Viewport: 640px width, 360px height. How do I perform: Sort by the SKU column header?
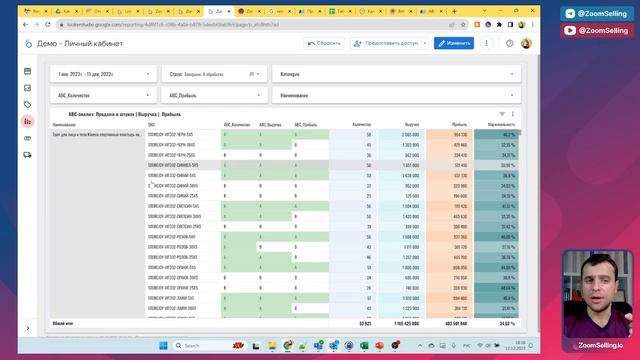click(151, 124)
